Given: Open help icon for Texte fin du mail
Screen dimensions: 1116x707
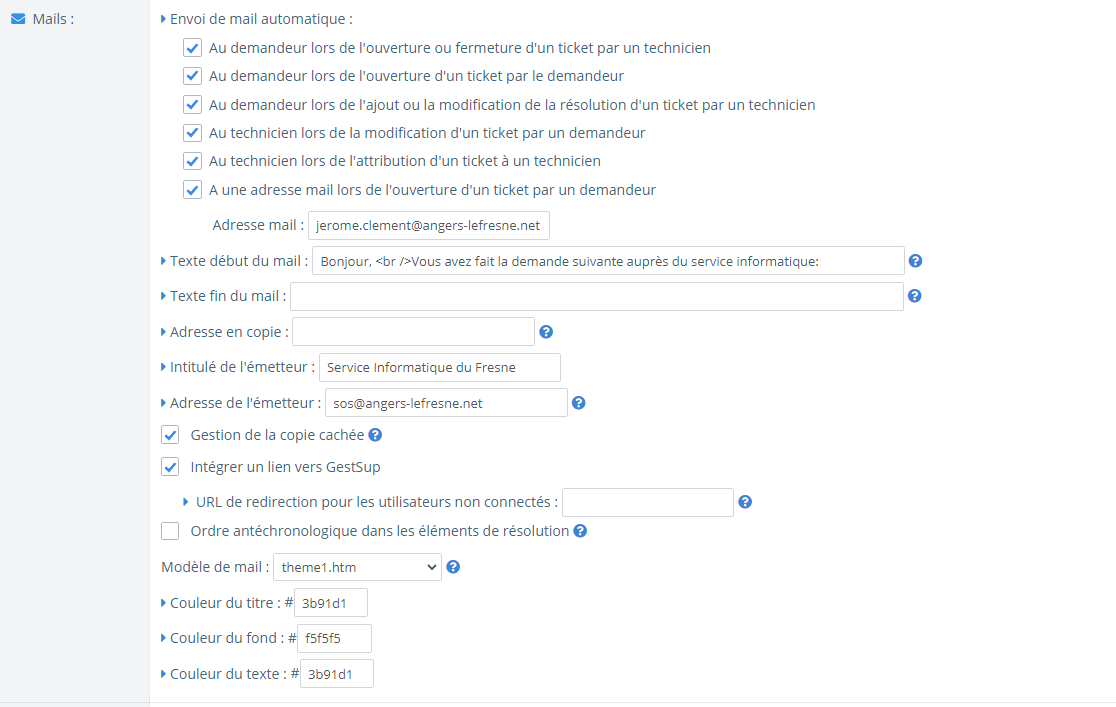Looking at the screenshot, I should pyautogui.click(x=915, y=295).
